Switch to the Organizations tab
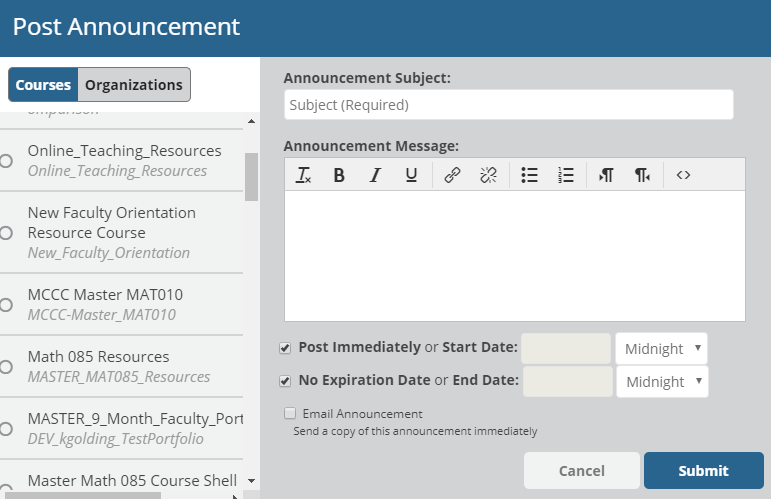The height and width of the screenshot is (499, 771). pos(133,85)
